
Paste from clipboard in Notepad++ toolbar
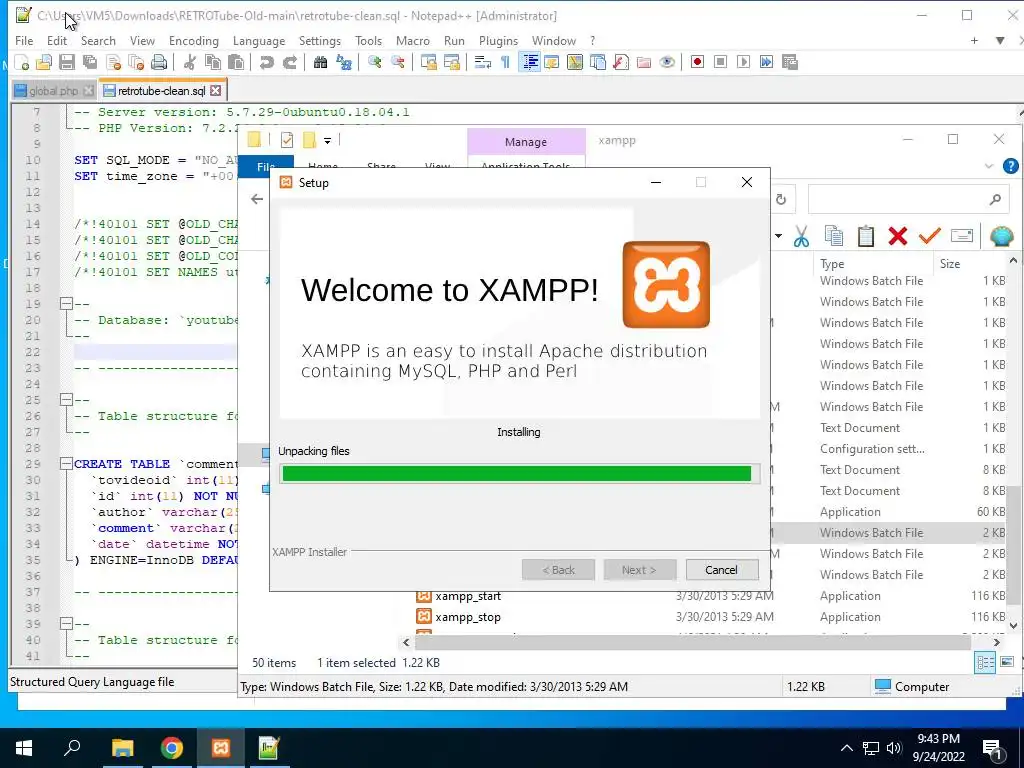[x=236, y=62]
